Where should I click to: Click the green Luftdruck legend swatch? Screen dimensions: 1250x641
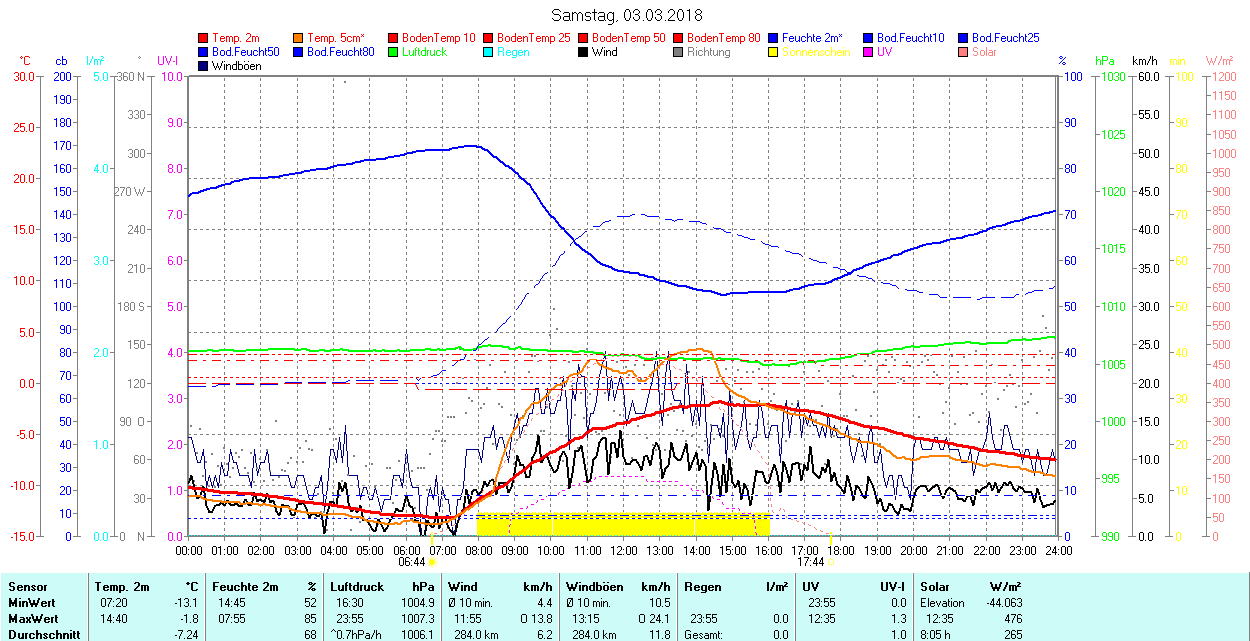[394, 52]
